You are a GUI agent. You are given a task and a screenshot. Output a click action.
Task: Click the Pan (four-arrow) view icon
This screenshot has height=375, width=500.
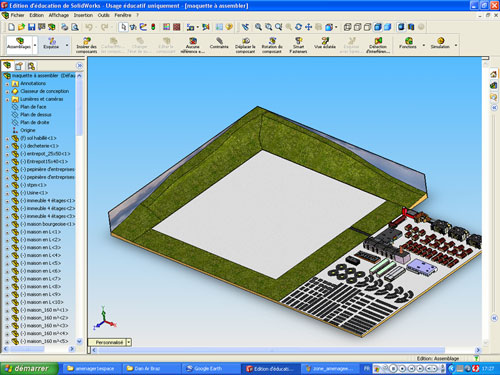(309, 27)
